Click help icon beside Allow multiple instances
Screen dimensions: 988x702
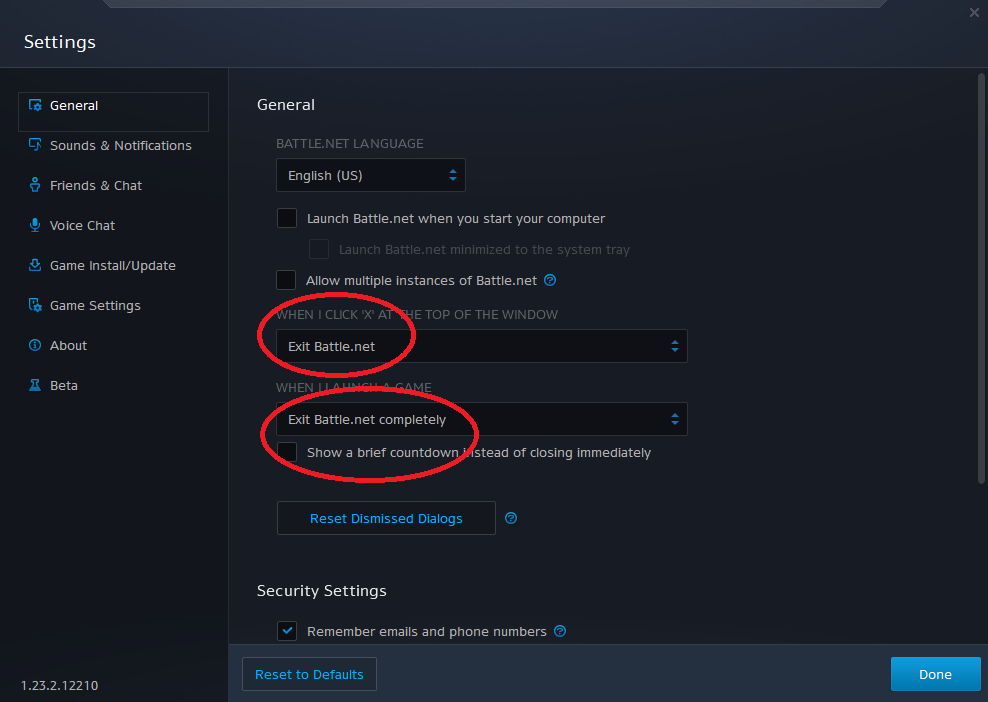(550, 280)
